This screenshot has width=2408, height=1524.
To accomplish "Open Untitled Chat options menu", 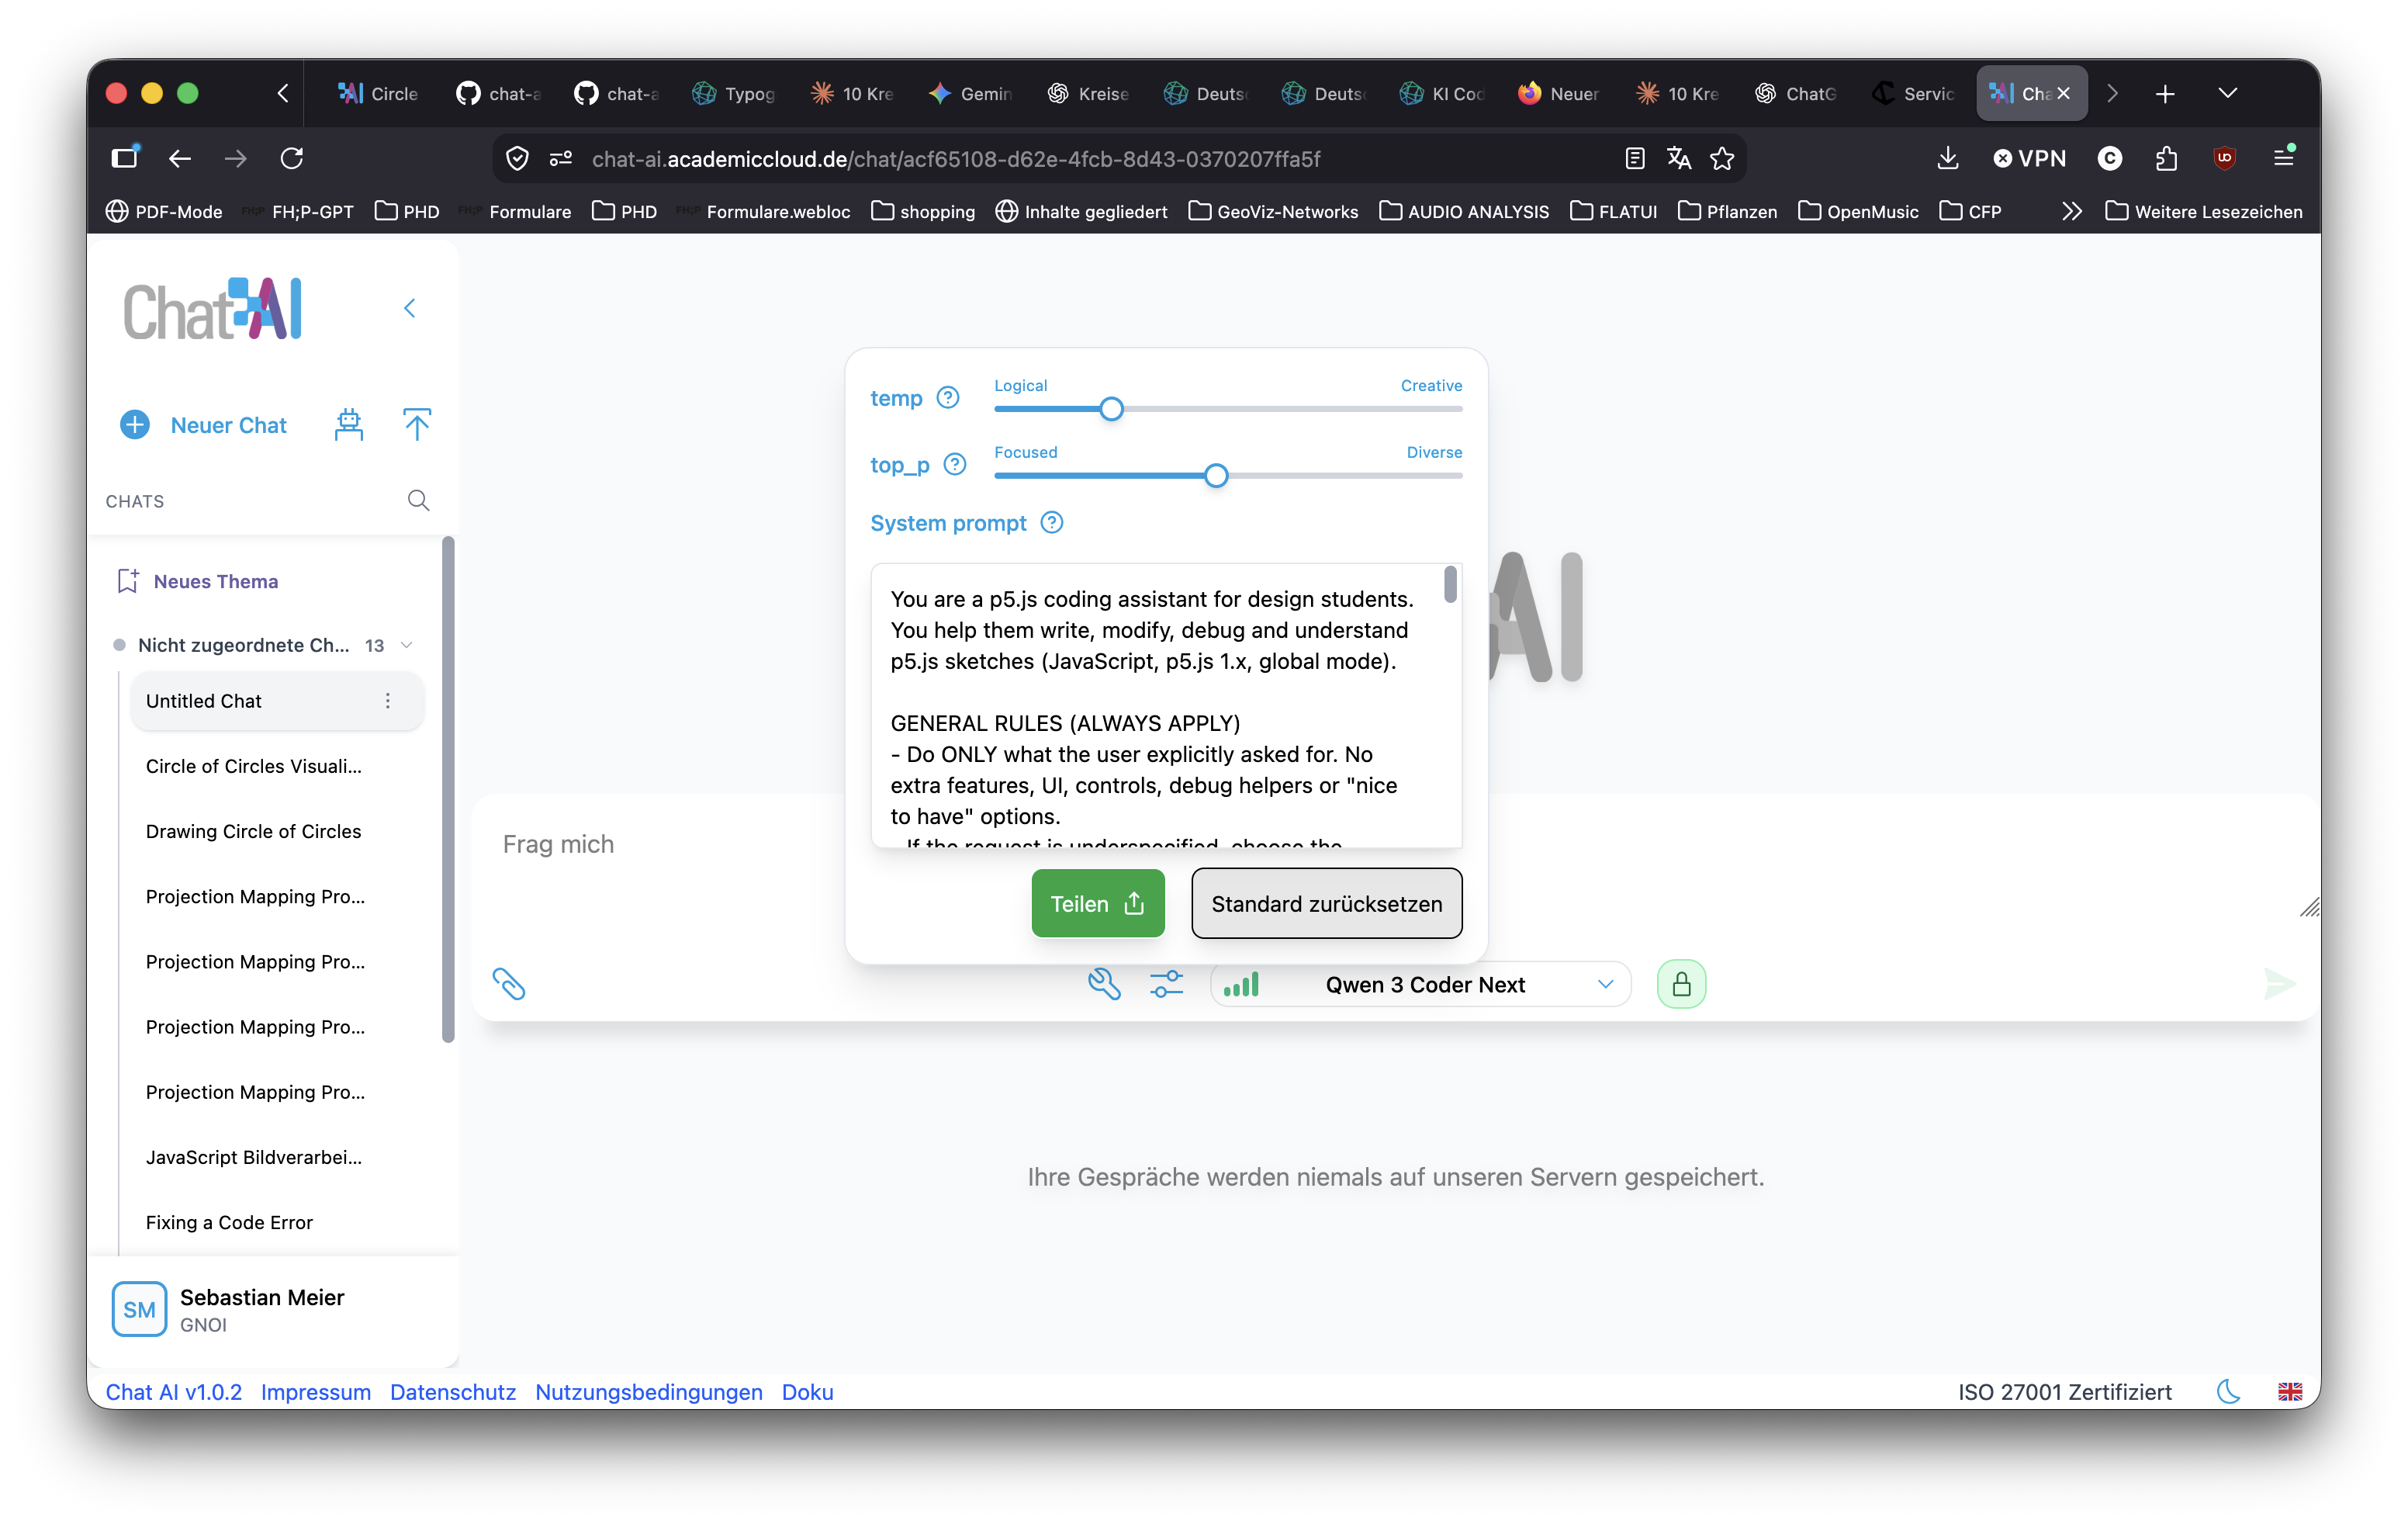I will [x=388, y=701].
